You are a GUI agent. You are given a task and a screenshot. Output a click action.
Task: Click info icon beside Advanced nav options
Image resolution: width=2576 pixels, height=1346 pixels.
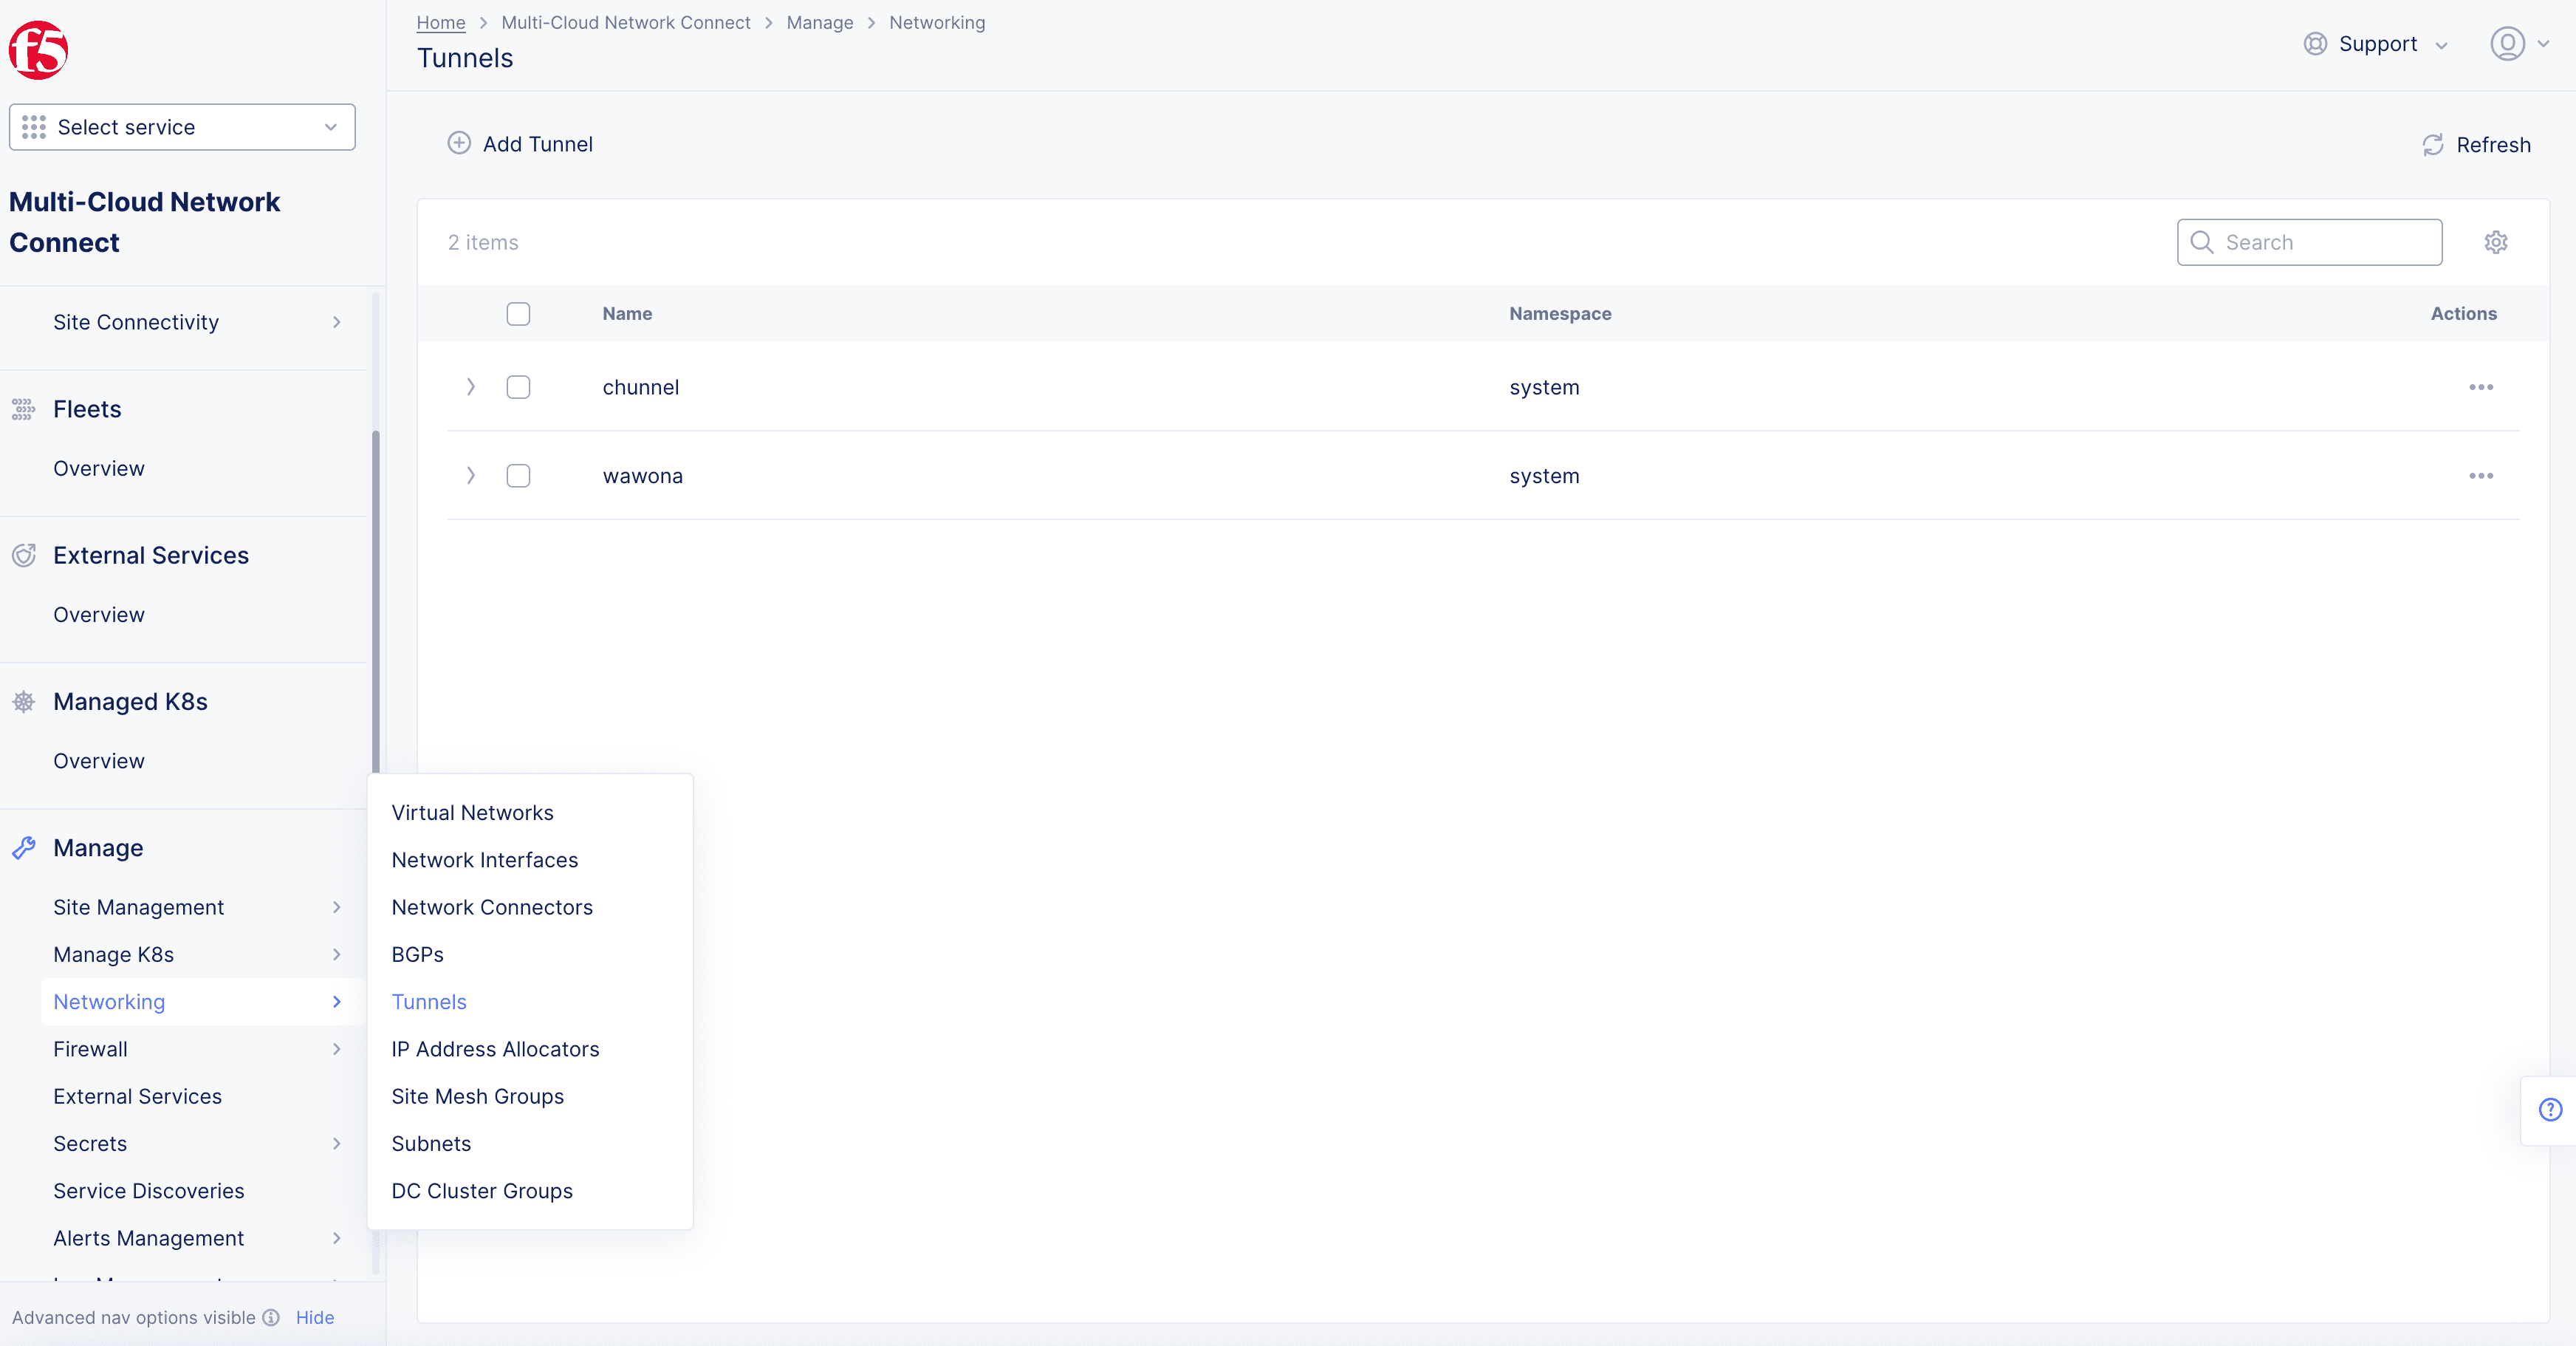pos(271,1317)
